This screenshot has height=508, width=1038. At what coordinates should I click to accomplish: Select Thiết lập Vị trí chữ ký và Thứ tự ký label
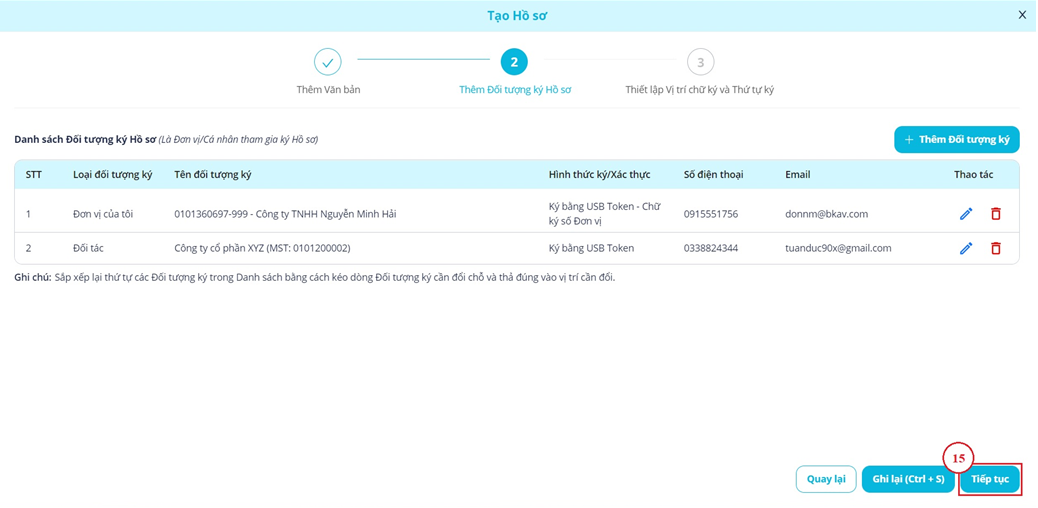[x=700, y=90]
